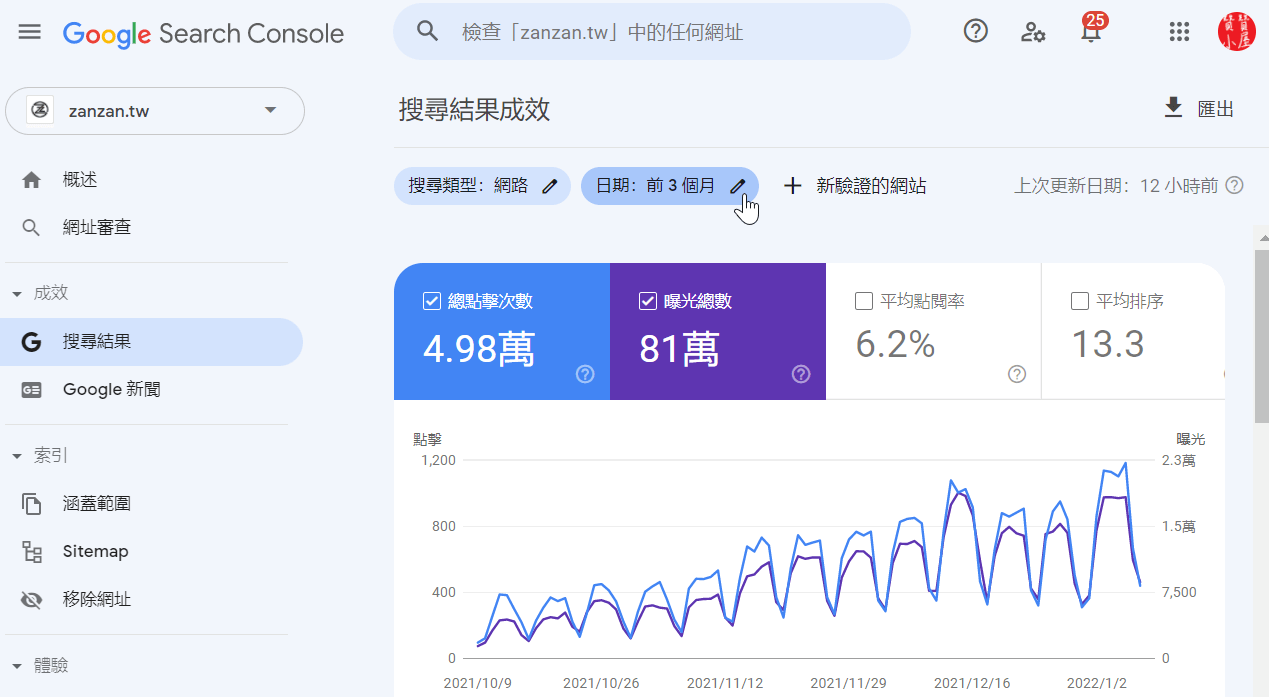Image resolution: width=1269 pixels, height=697 pixels.
Task: Open the account profile avatar
Action: (x=1237, y=32)
